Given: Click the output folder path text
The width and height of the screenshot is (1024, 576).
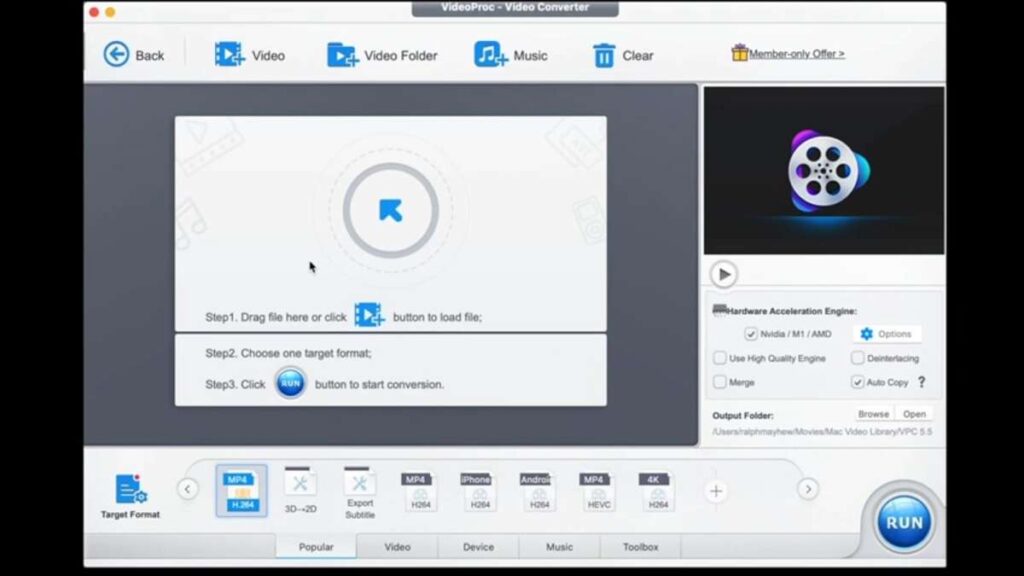Looking at the screenshot, I should pyautogui.click(x=822, y=432).
